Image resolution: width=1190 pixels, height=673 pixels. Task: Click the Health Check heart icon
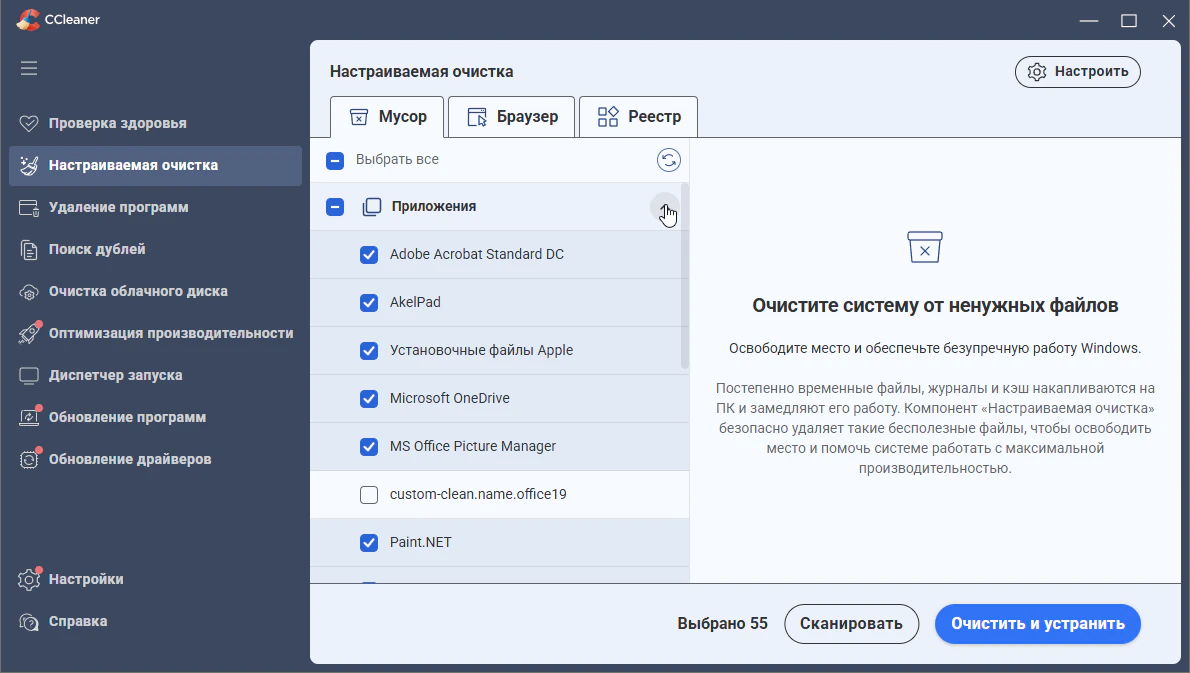(x=29, y=123)
